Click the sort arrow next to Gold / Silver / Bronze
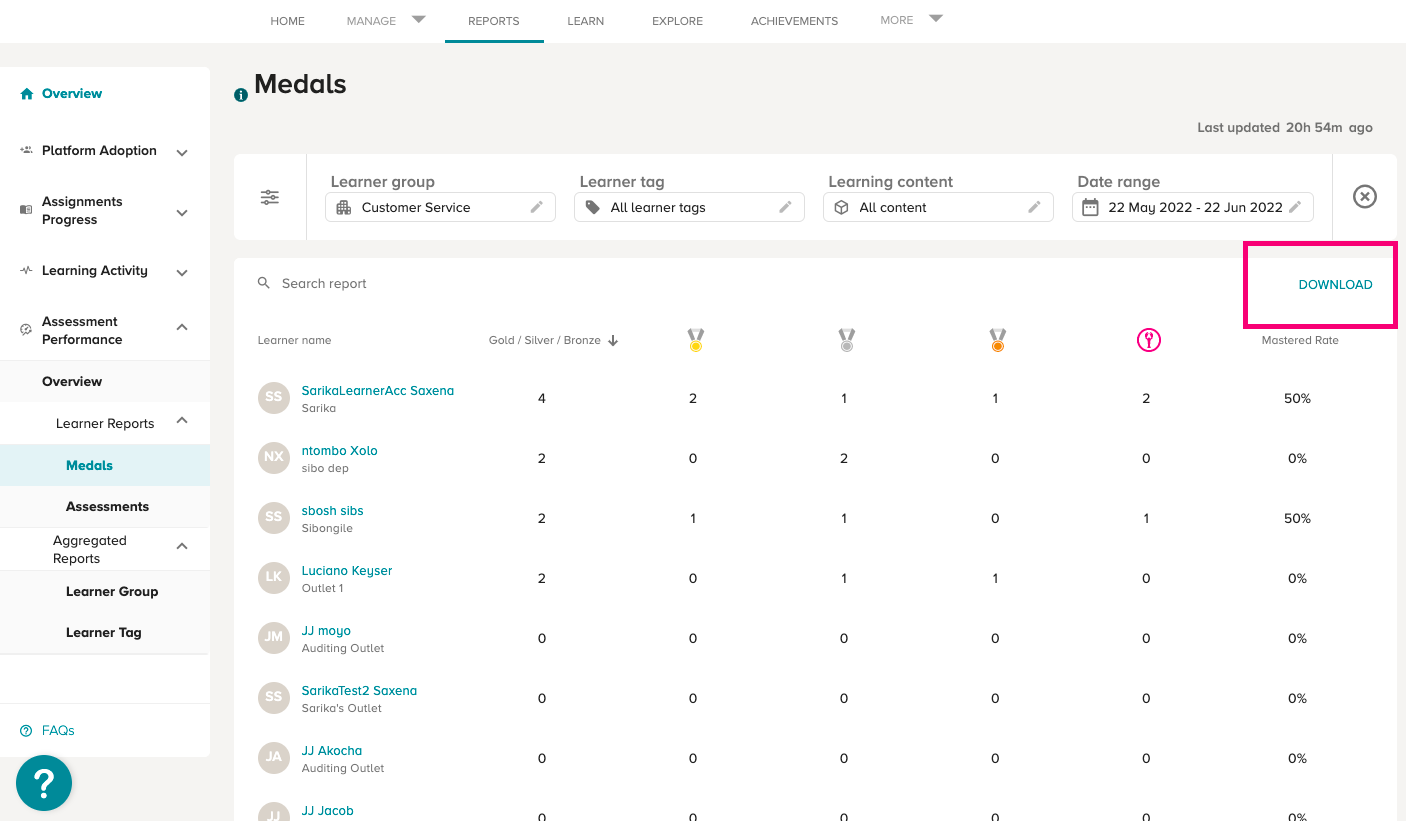Screen dimensions: 1406x821 pyautogui.click(x=613, y=340)
